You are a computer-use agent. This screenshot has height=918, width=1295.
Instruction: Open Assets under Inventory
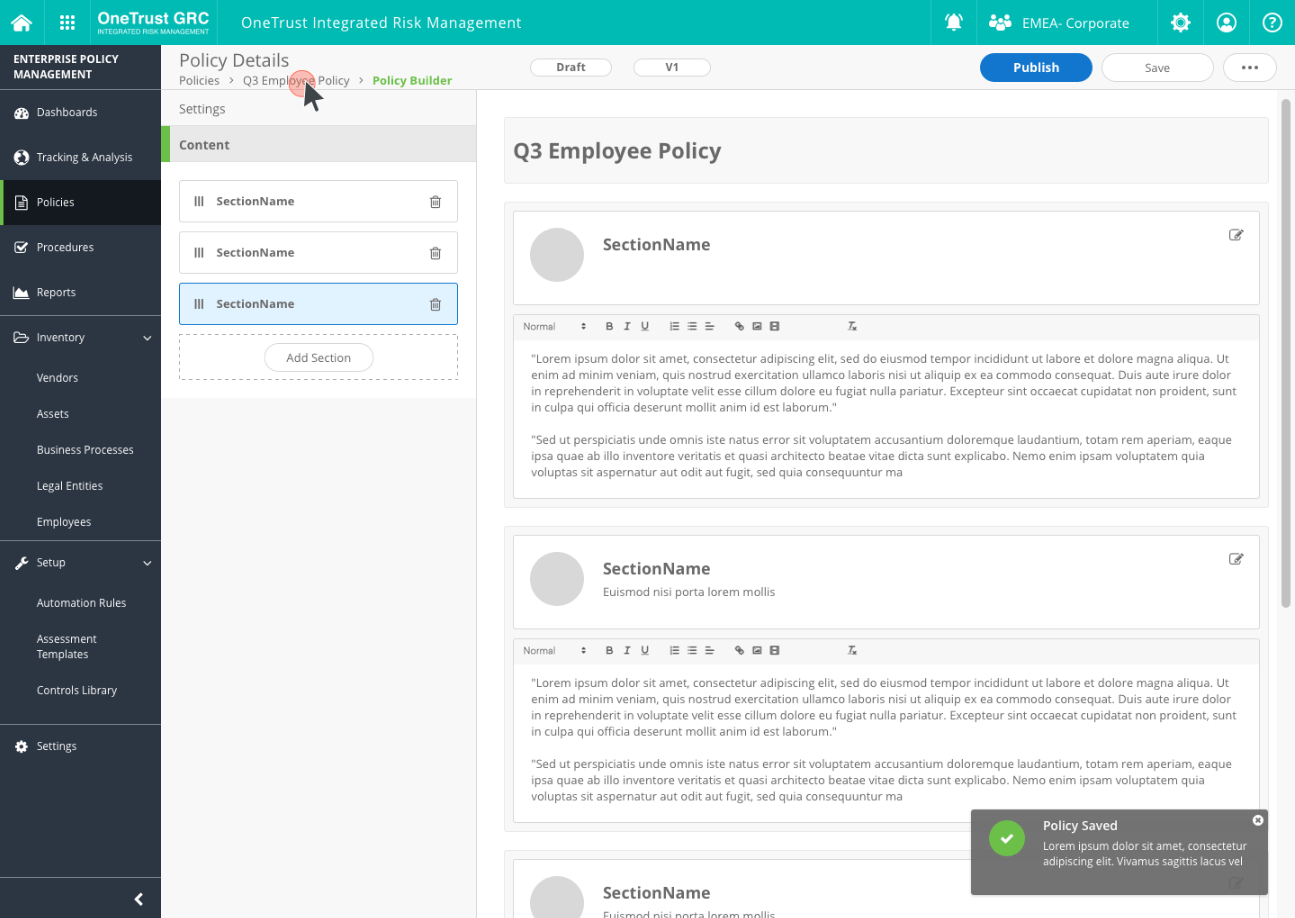53,414
